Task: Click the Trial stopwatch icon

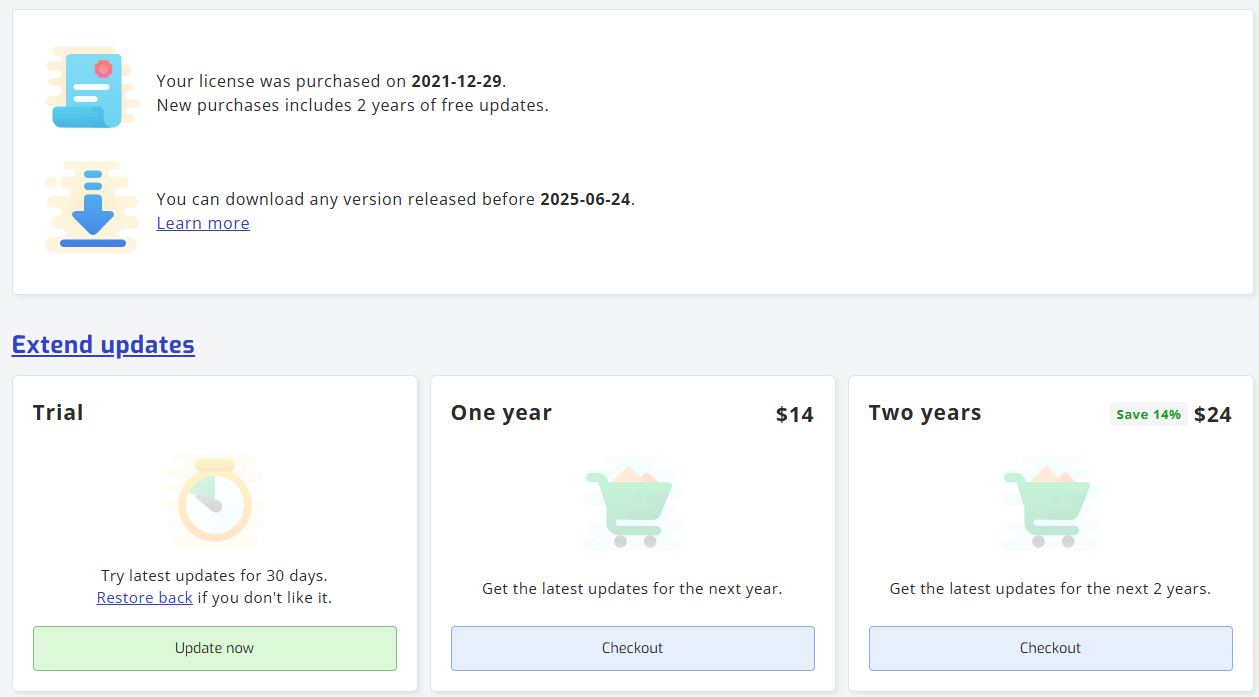Action: point(214,502)
